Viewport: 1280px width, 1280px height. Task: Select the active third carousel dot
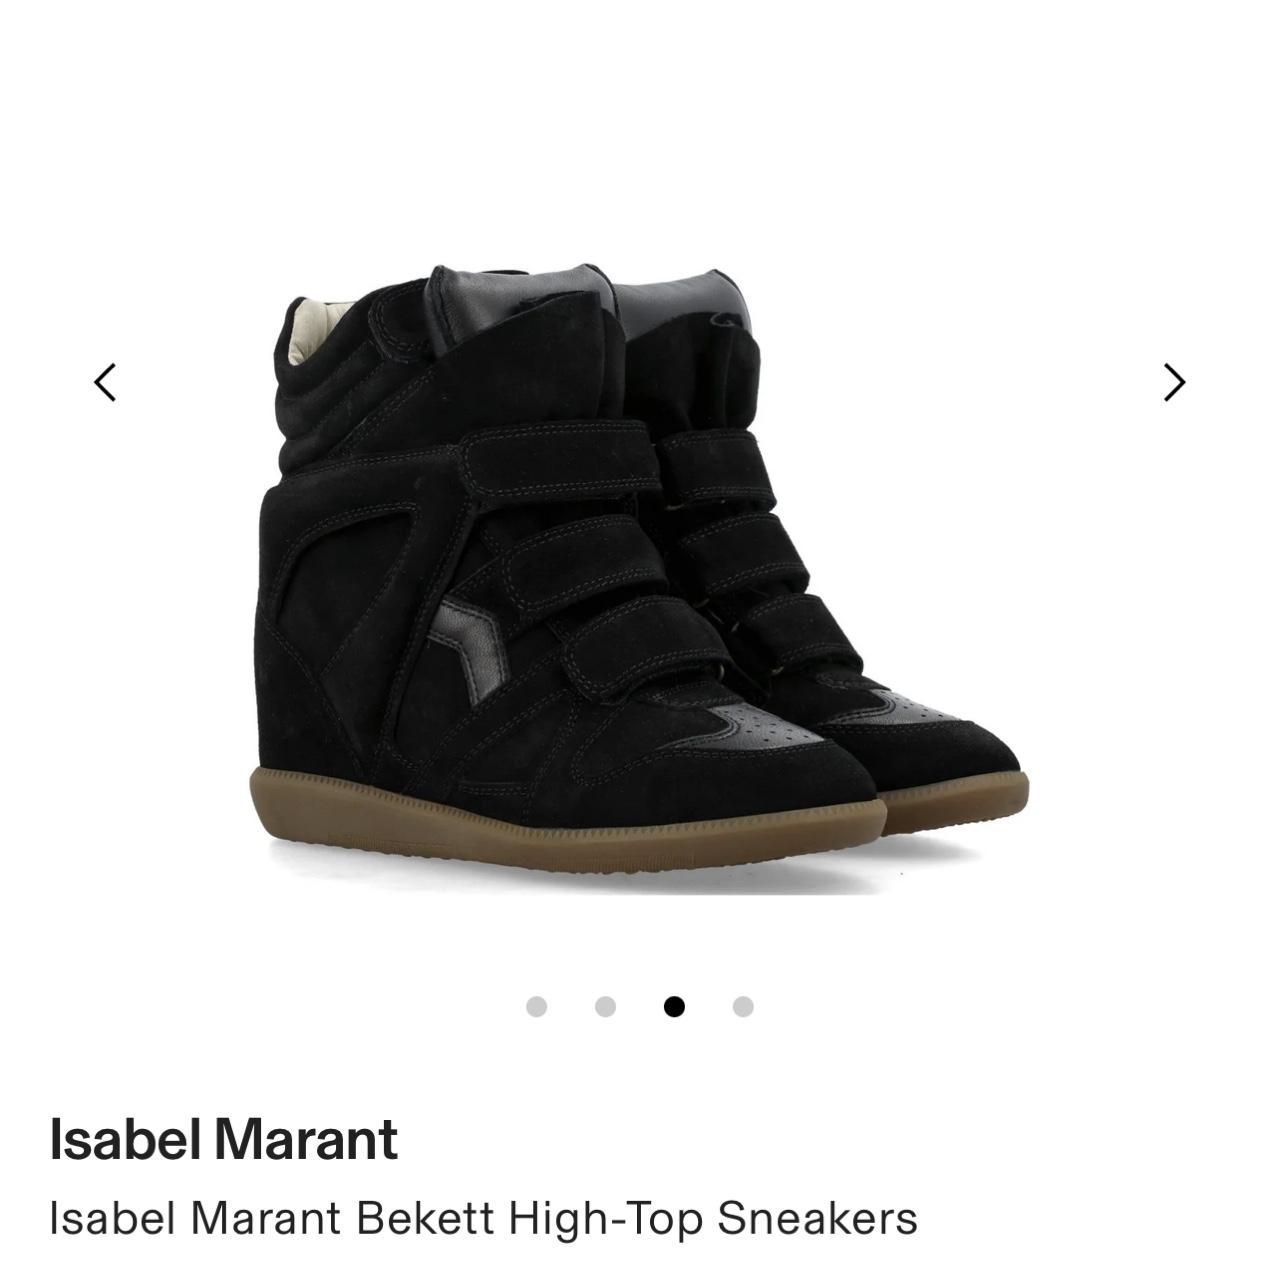click(x=674, y=1006)
